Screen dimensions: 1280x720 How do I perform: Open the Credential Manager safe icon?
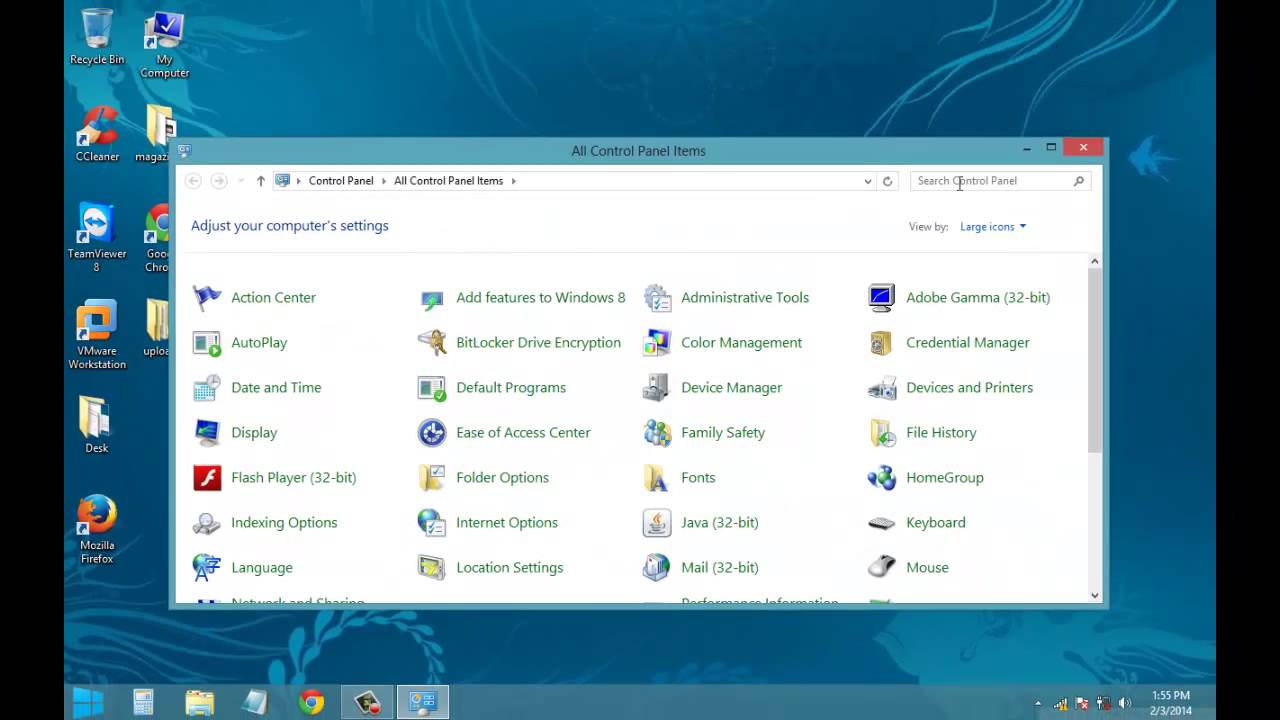882,342
